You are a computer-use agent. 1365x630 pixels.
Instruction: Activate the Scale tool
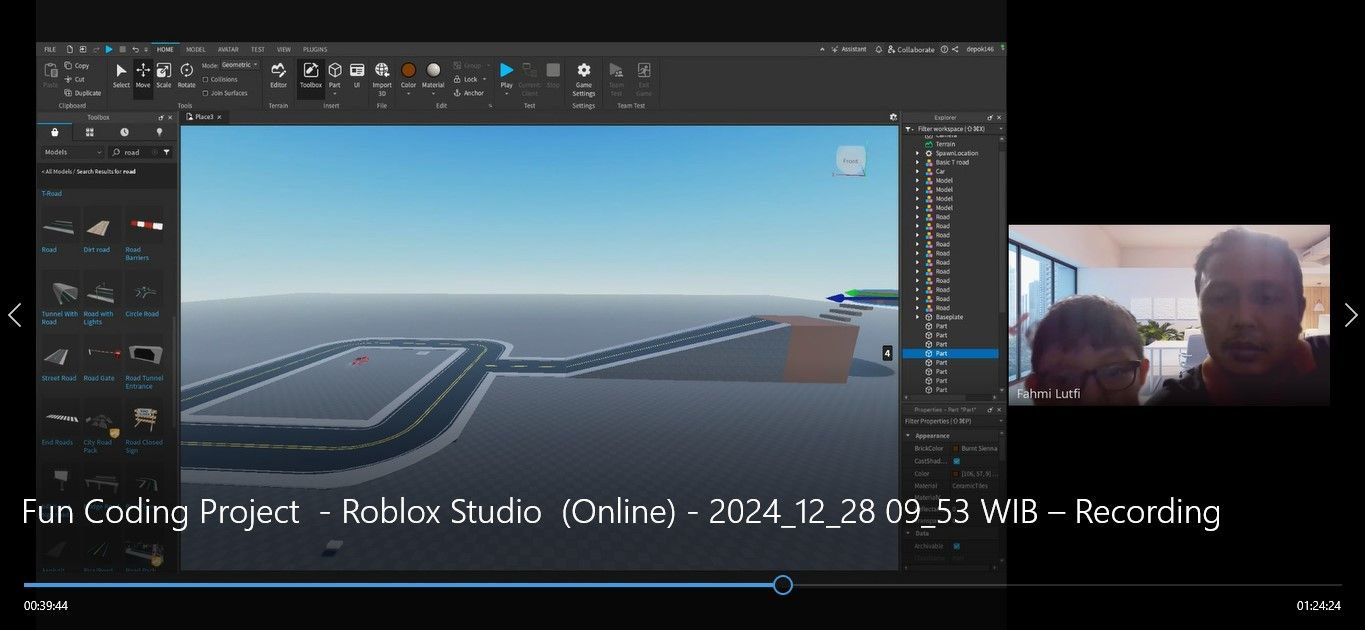(164, 75)
